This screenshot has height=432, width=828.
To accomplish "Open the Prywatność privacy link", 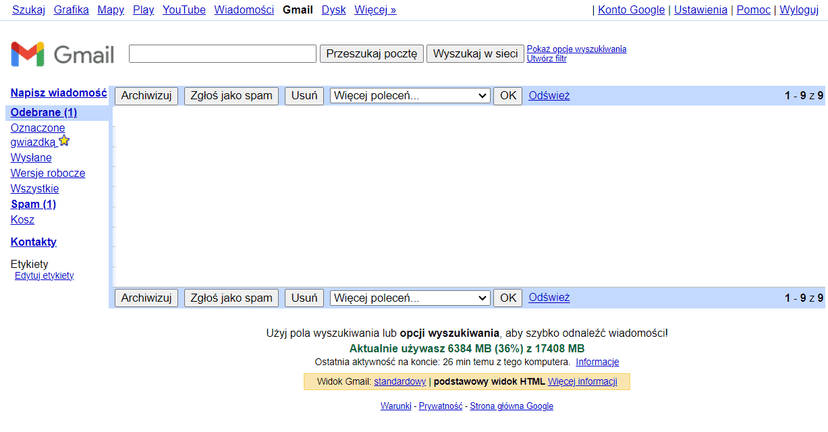I will coord(440,406).
